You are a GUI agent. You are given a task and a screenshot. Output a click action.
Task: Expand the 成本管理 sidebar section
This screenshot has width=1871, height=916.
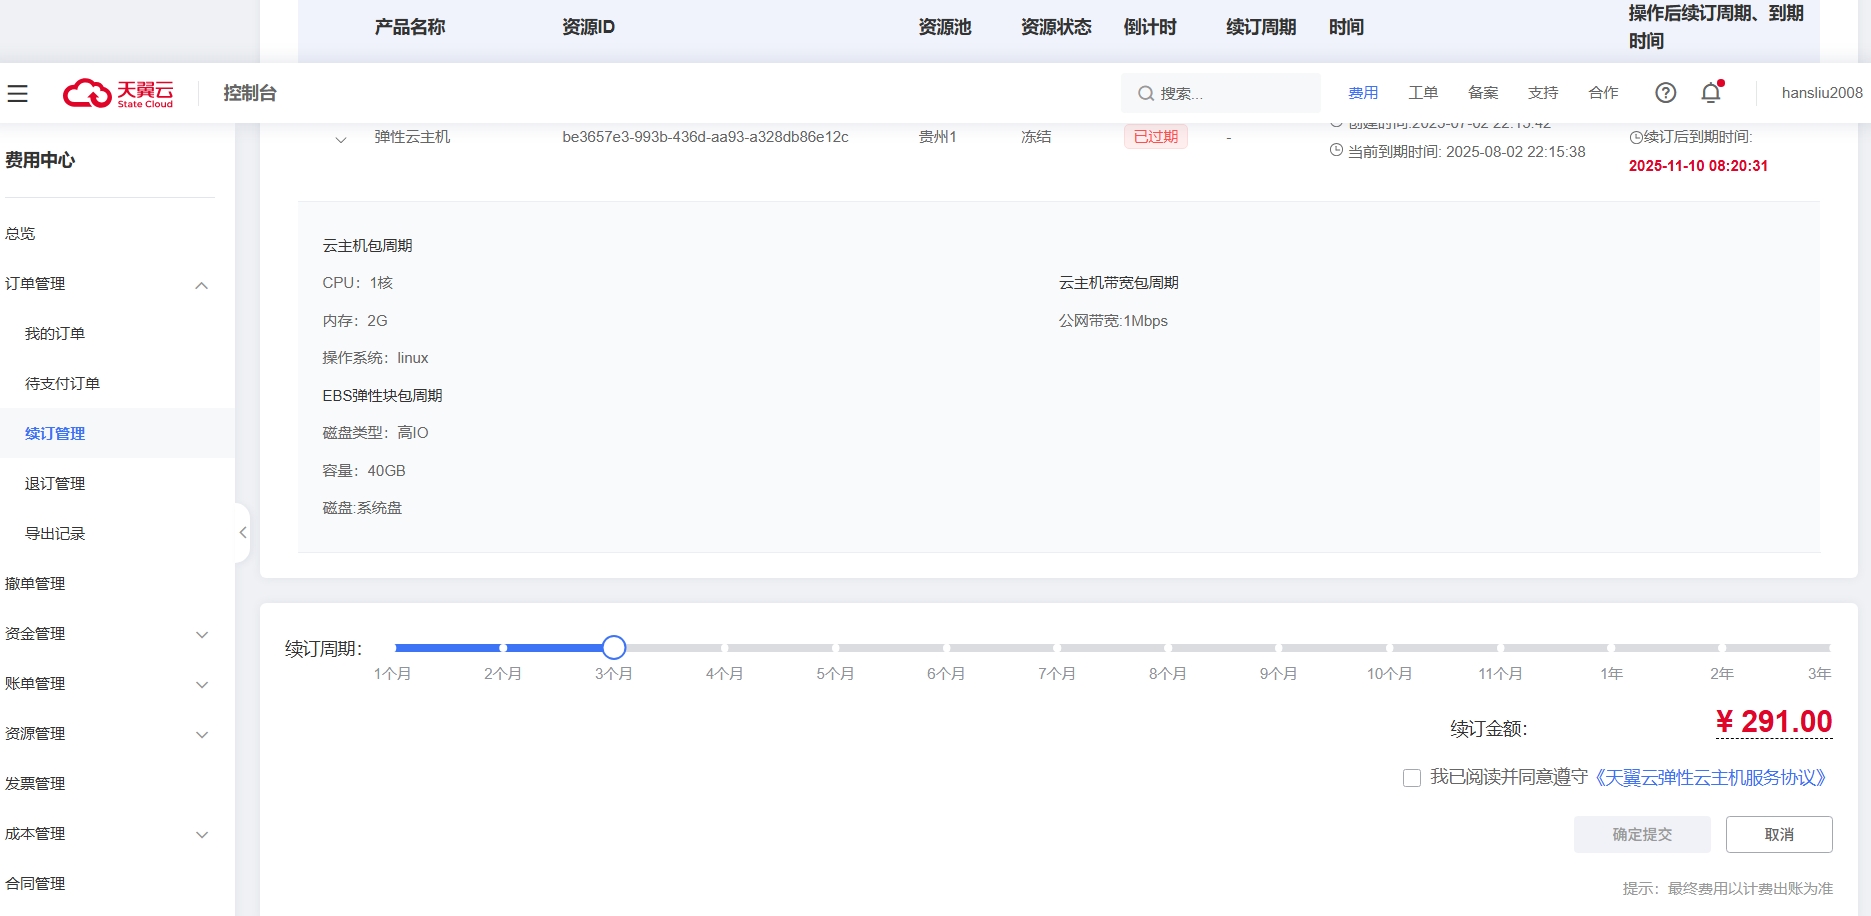[x=201, y=835]
